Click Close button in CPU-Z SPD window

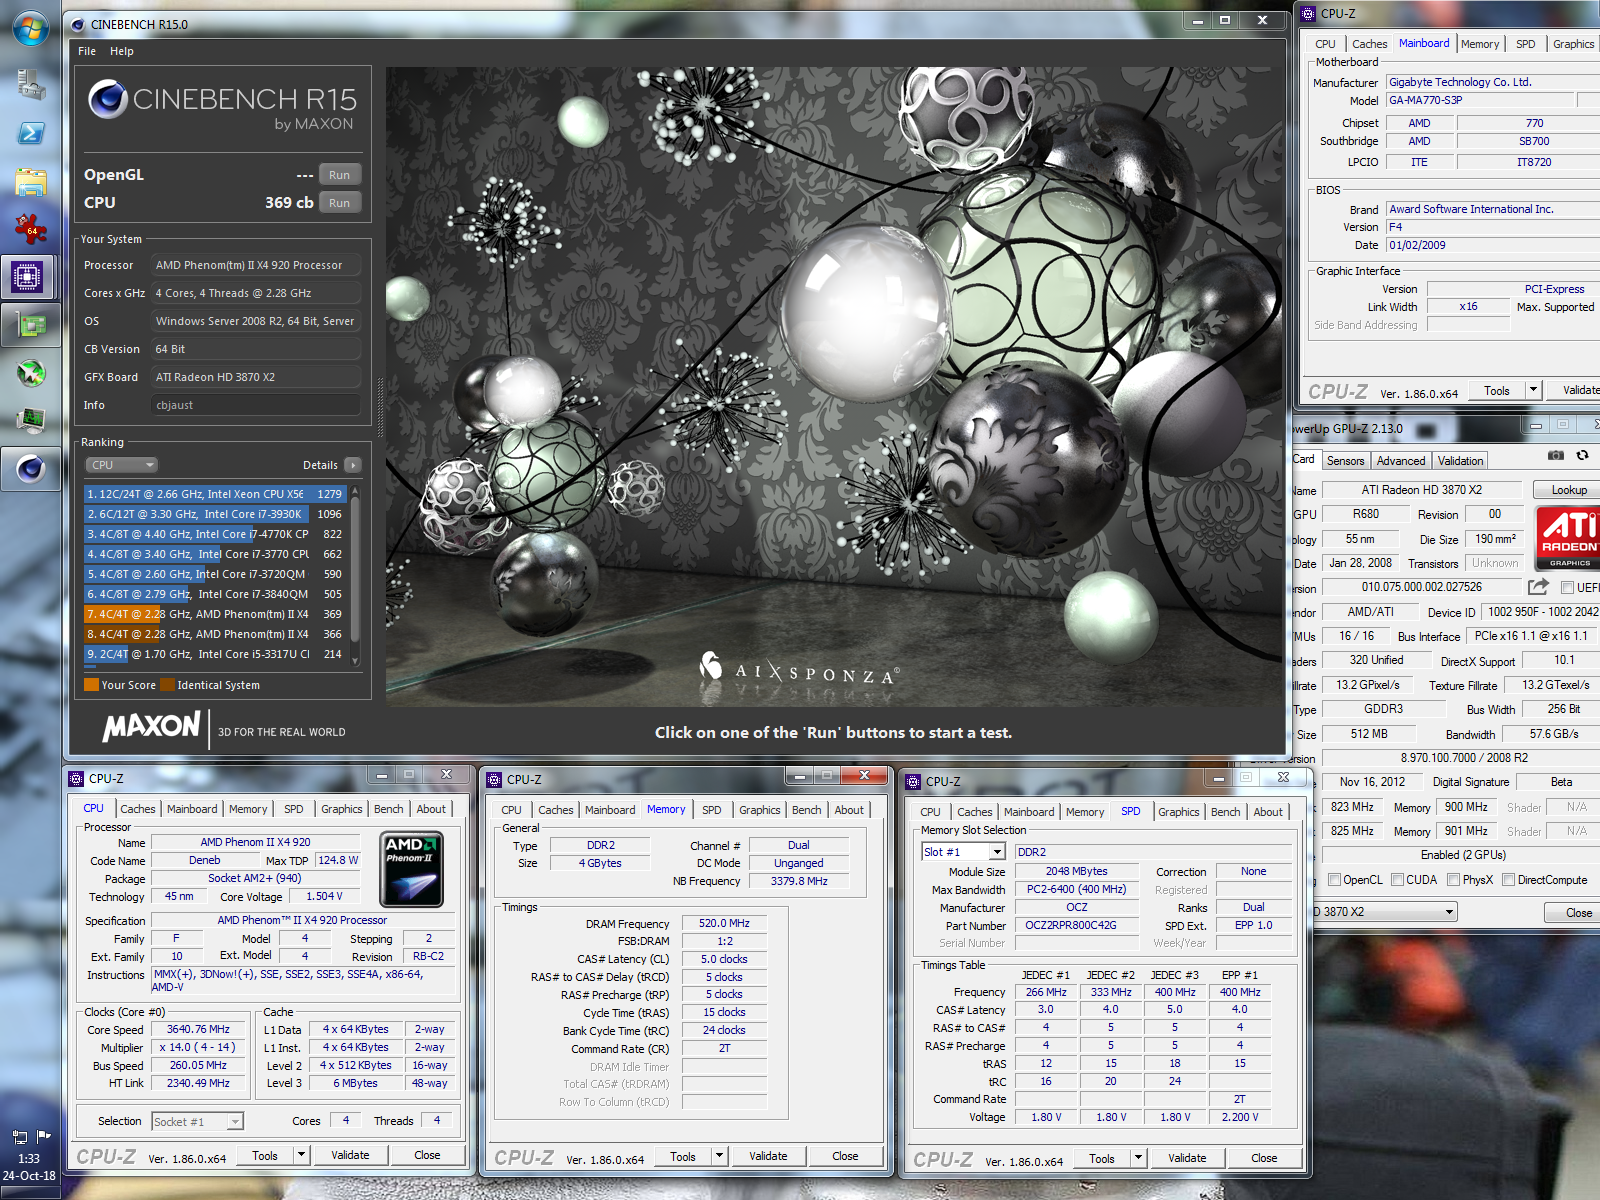point(1264,1158)
